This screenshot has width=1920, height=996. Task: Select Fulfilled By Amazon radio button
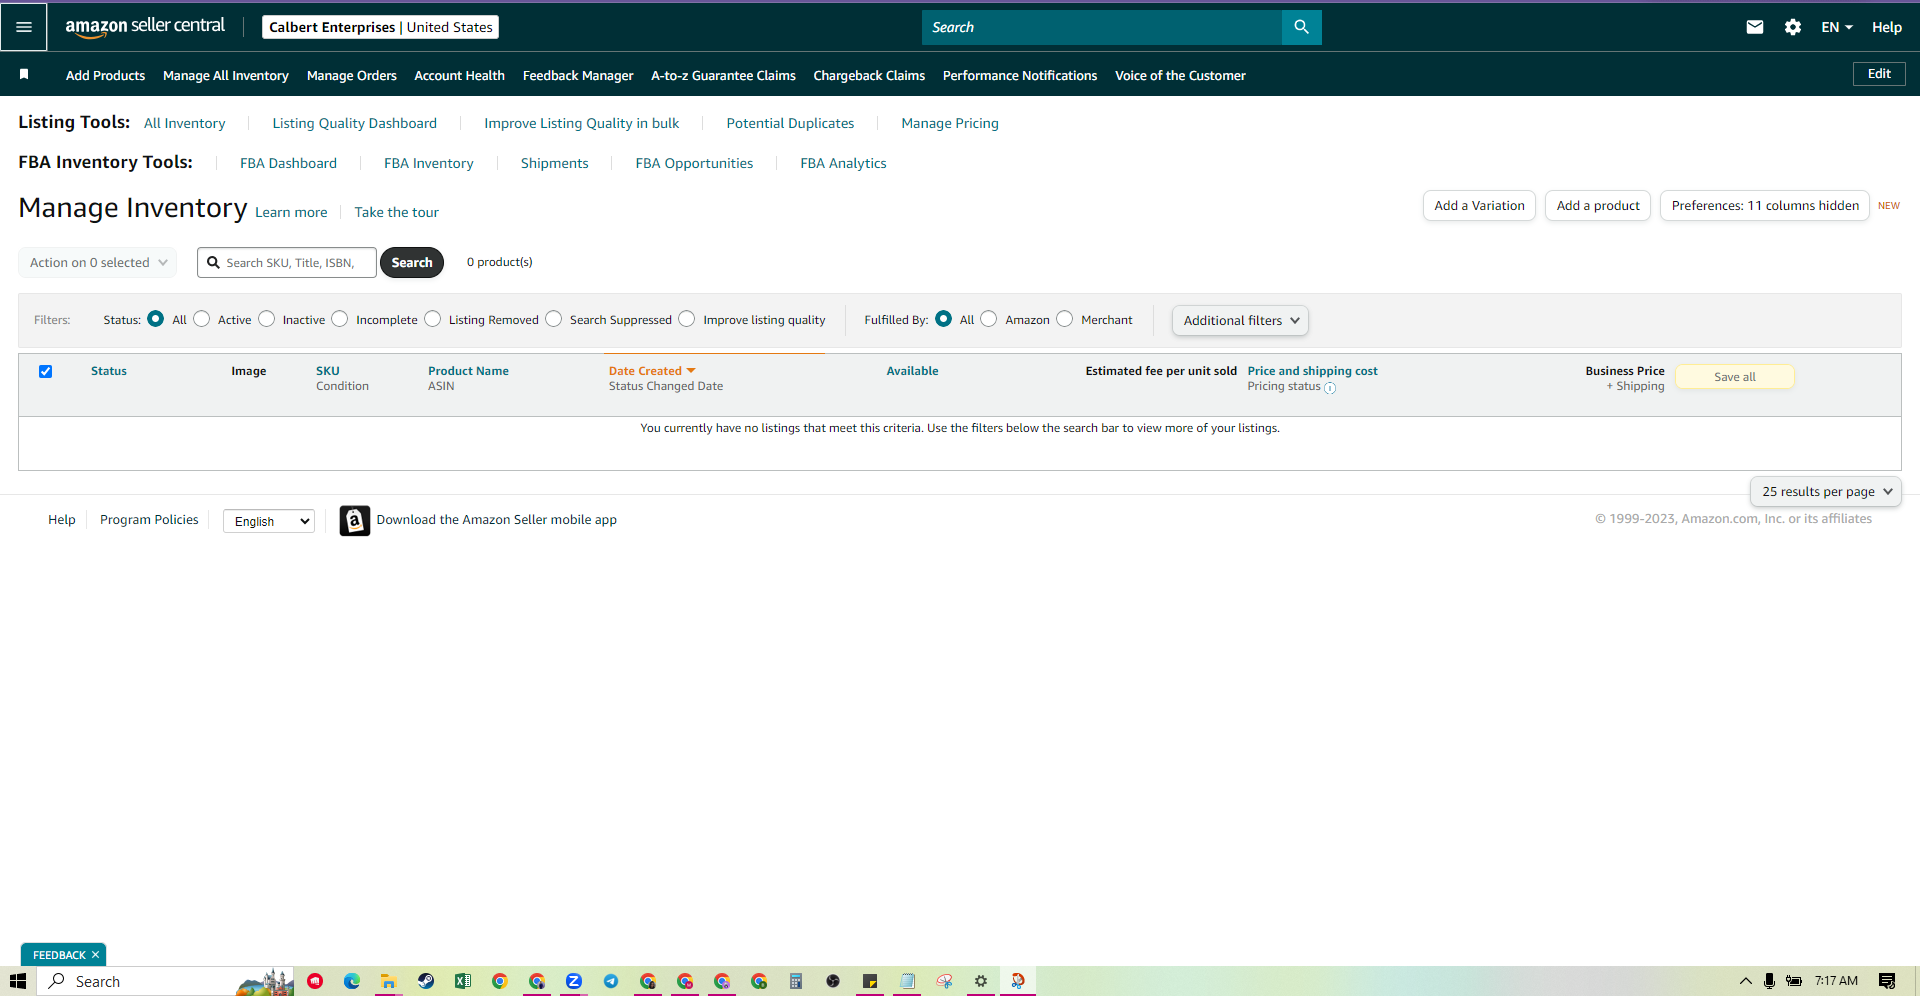(989, 319)
